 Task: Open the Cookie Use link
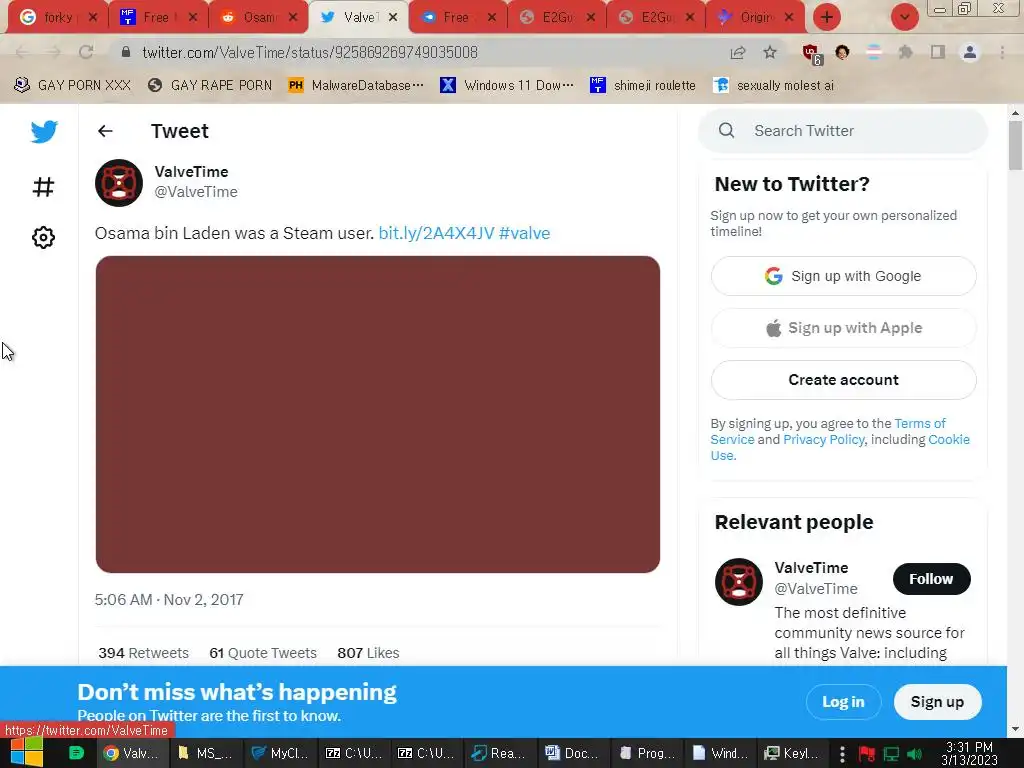(x=949, y=440)
